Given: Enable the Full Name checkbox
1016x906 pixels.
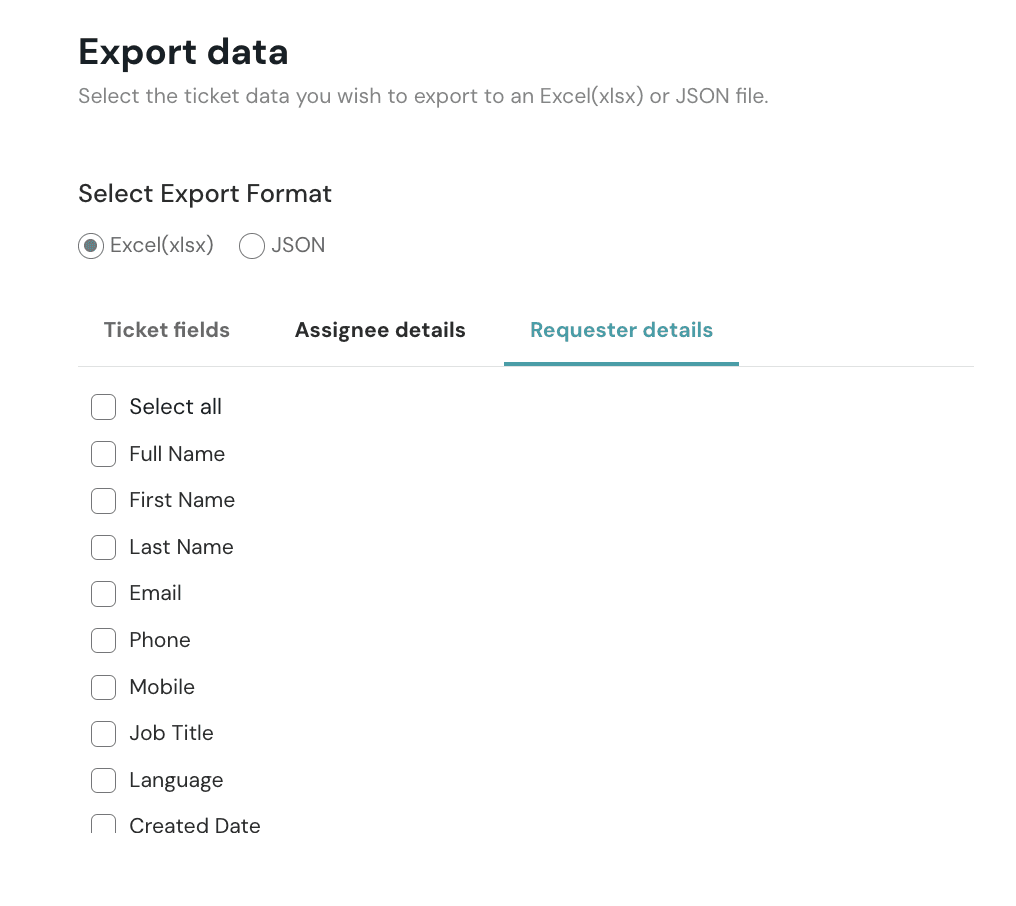Looking at the screenshot, I should (104, 454).
